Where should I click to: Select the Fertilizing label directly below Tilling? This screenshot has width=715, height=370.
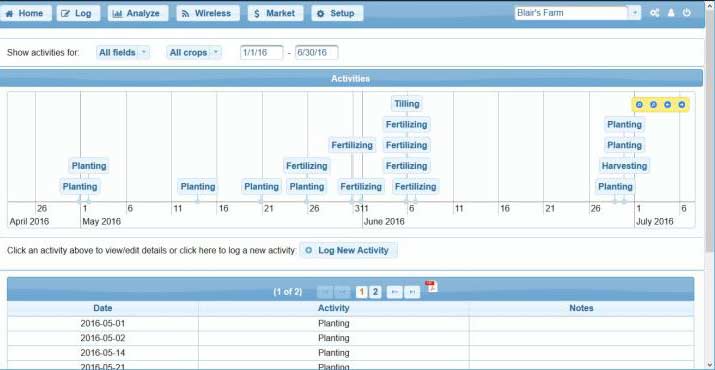406,124
